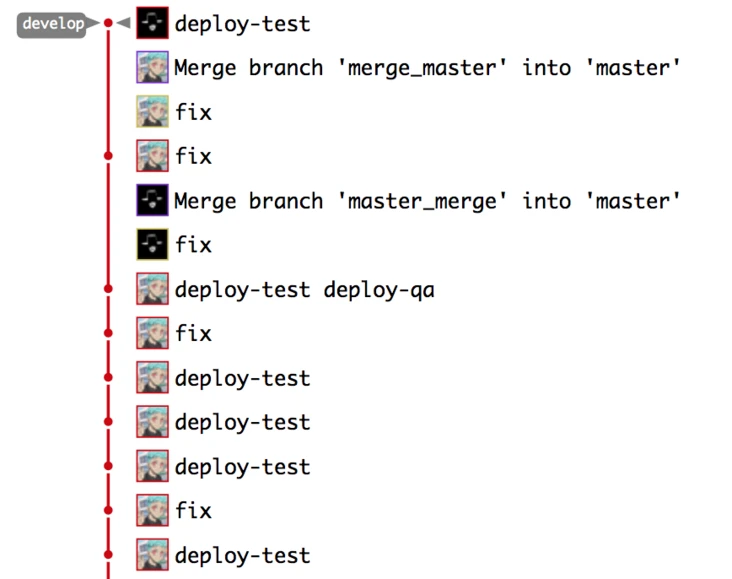This screenshot has width=732, height=579.
Task: Click the avatar of the deploy-test deploy-qa commit
Action: pyautogui.click(x=152, y=290)
